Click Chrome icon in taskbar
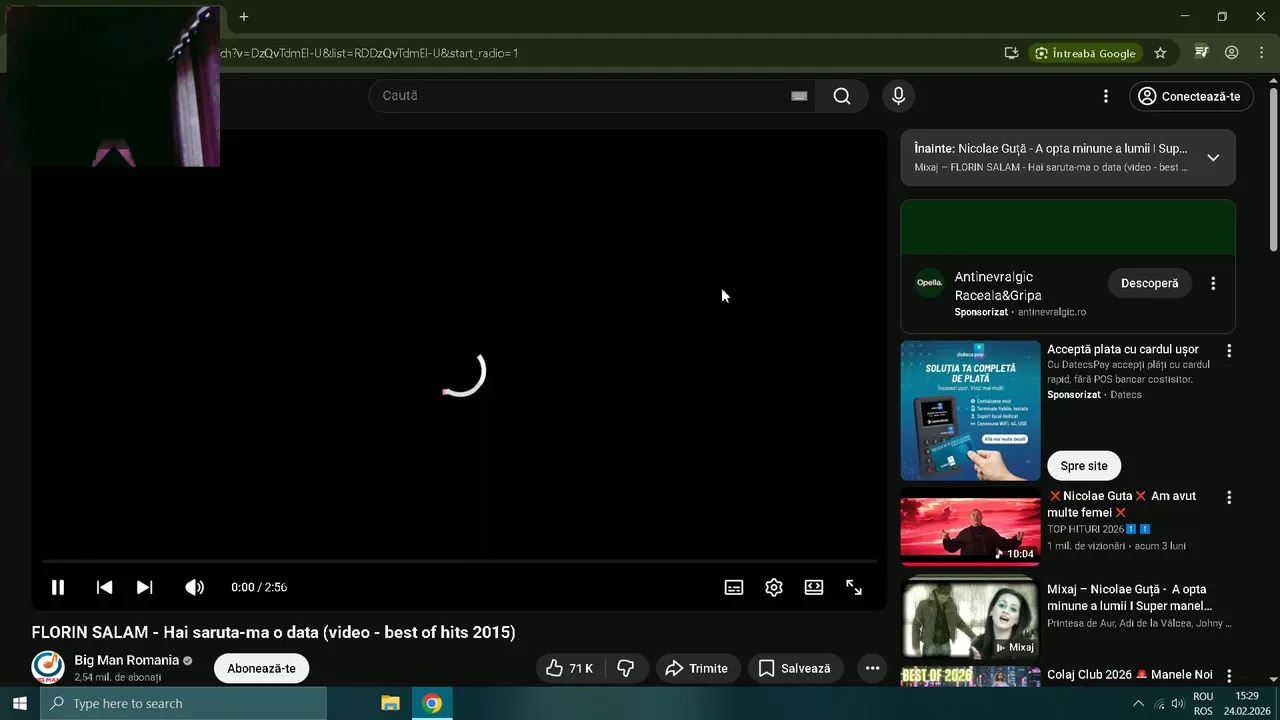 [x=432, y=703]
